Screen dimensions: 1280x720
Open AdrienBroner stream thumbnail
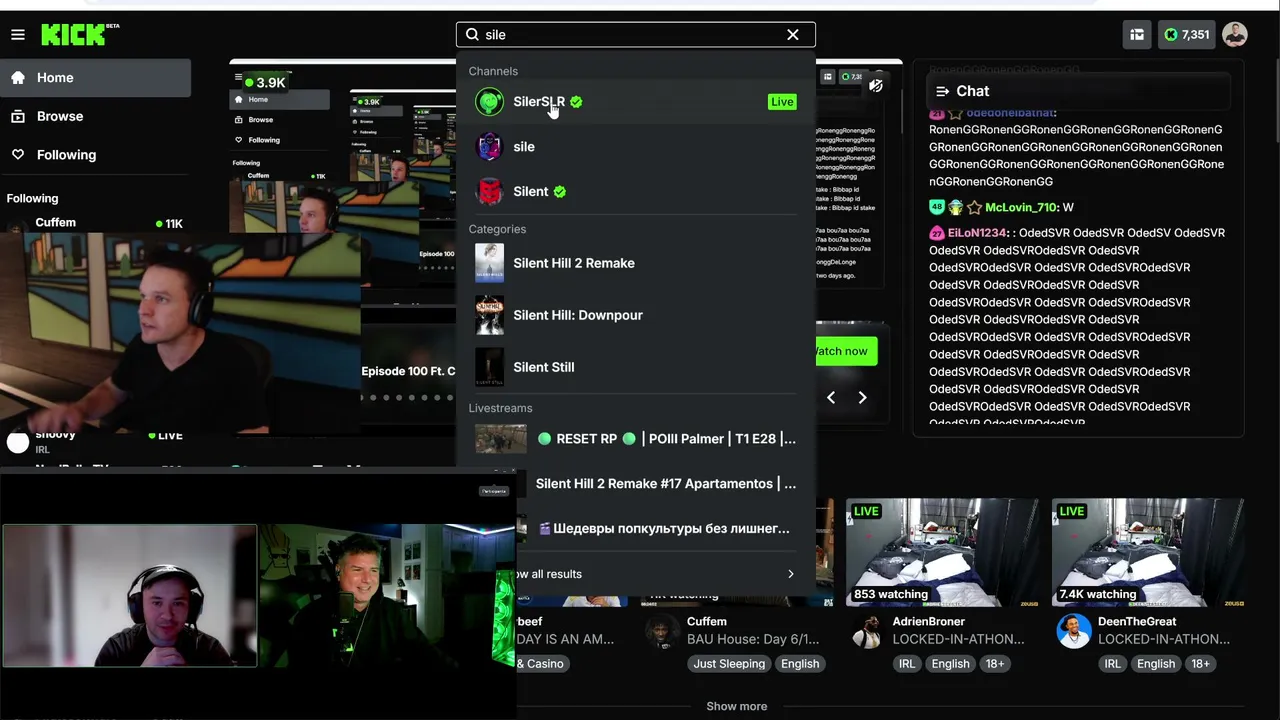[x=942, y=553]
